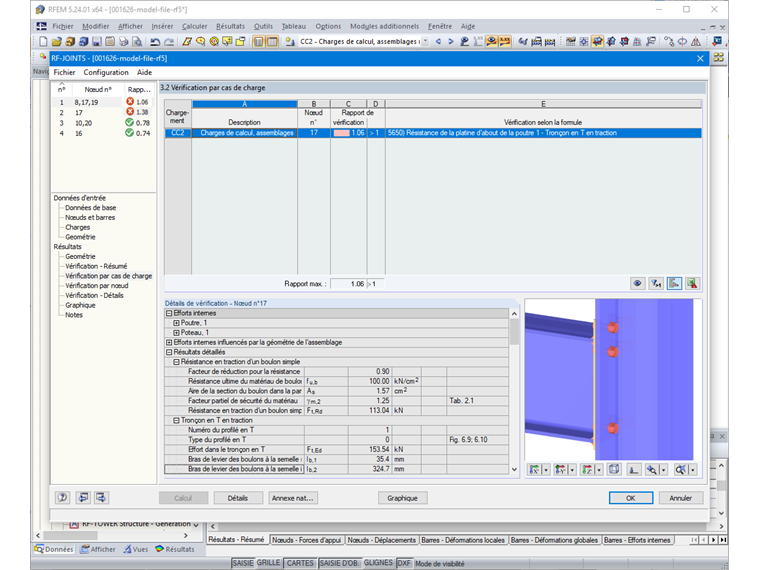Switch to Barres - Déformations locales tab
Screen dimensions: 760x570
tap(462, 540)
